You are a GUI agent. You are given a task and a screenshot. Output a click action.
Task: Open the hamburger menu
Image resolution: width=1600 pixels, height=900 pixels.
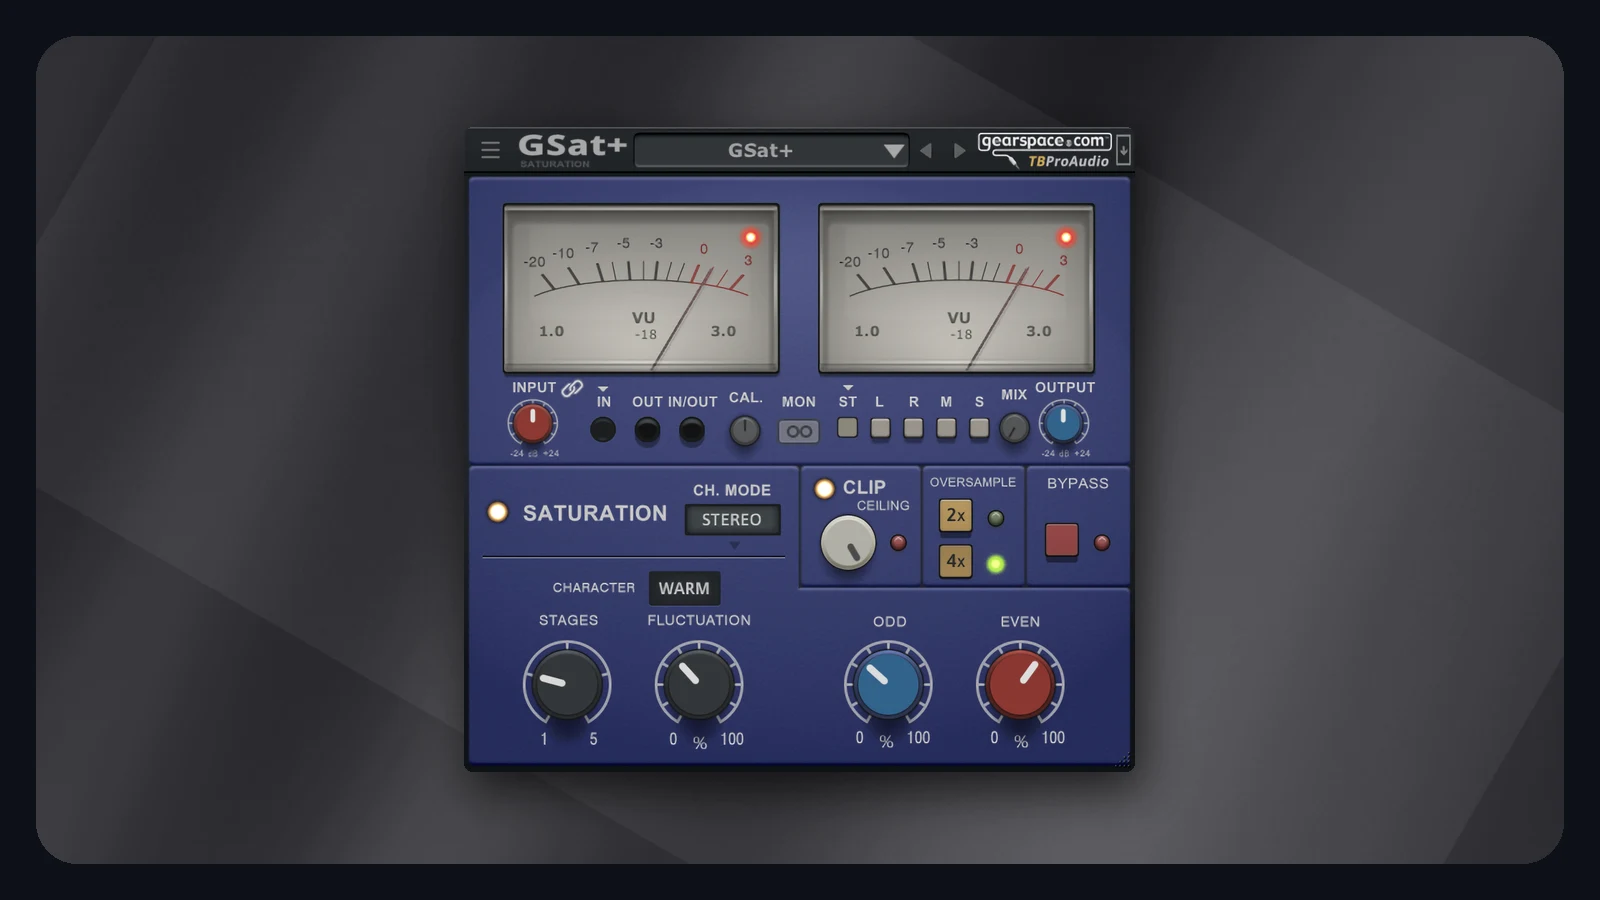[x=490, y=150]
